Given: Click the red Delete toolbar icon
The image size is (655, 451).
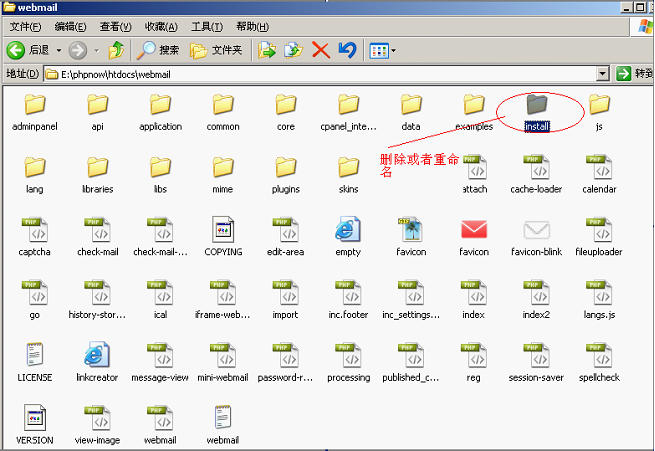Looking at the screenshot, I should pos(321,51).
